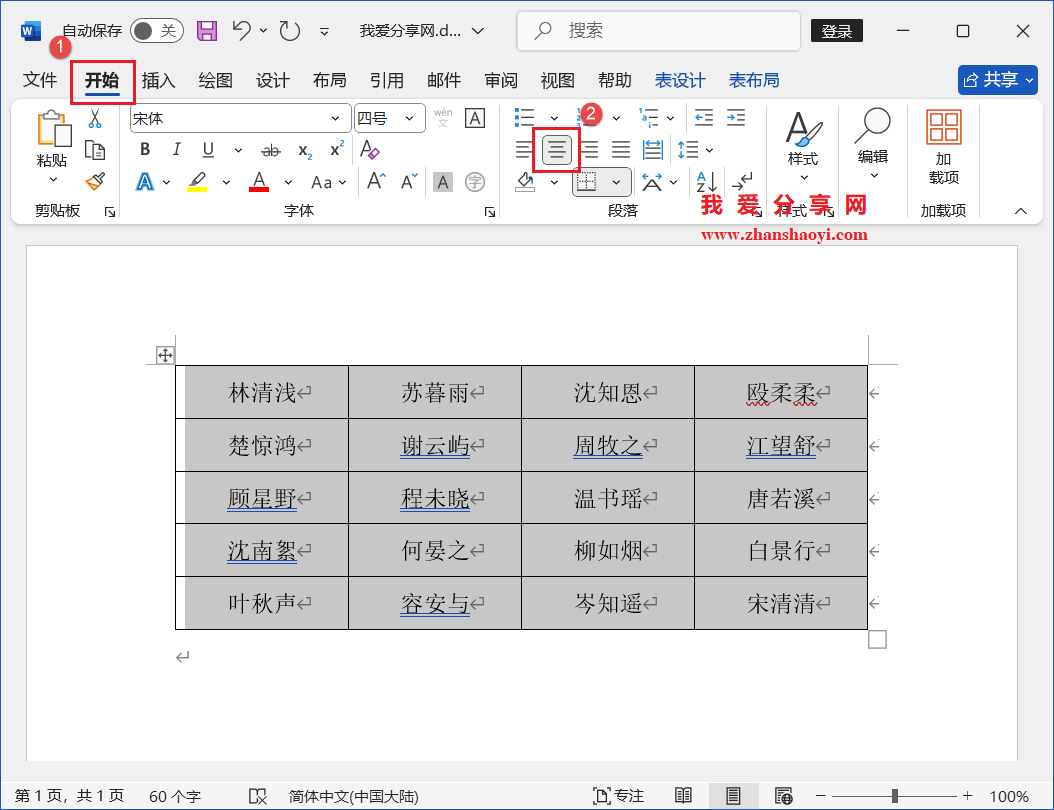The height and width of the screenshot is (810, 1054).
Task: Open Customize Quick Access Toolbar dropdown
Action: pyautogui.click(x=324, y=32)
